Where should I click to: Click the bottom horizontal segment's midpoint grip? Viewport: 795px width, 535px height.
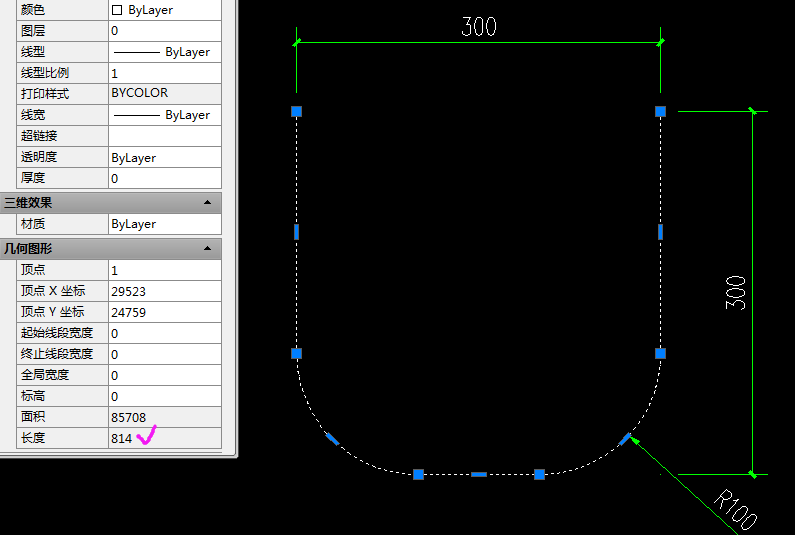(479, 475)
